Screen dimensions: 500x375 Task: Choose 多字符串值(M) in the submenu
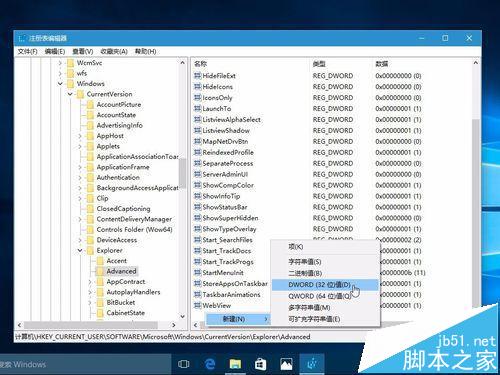(325, 307)
